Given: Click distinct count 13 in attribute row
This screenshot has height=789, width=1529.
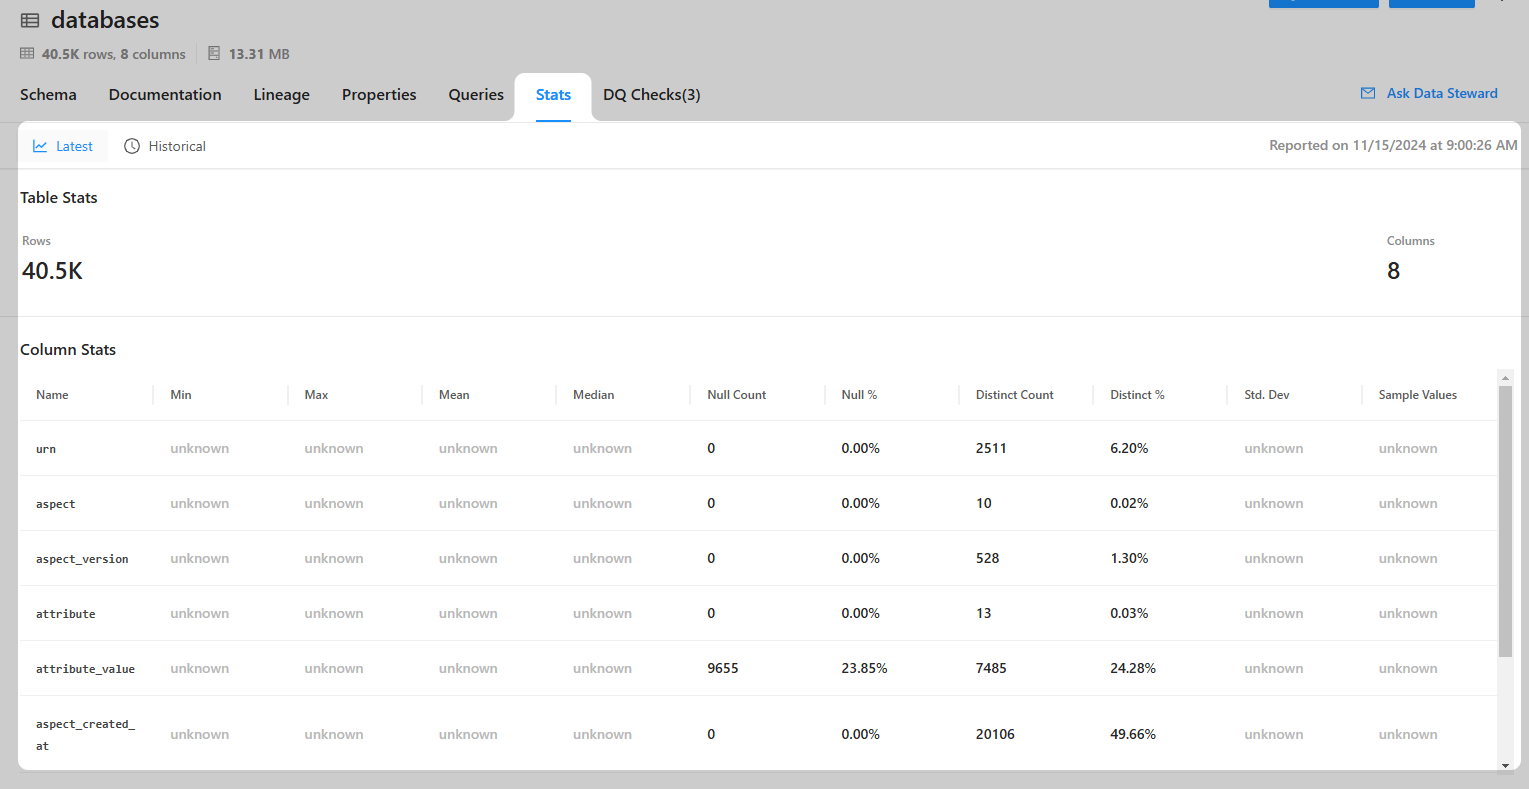Looking at the screenshot, I should pos(984,613).
